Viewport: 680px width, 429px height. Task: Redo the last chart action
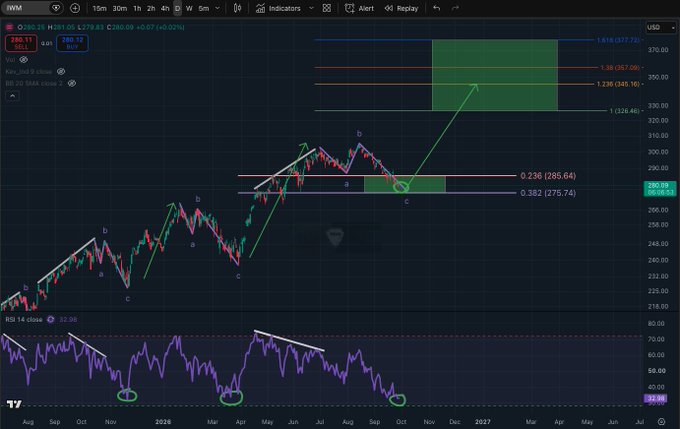tap(455, 8)
